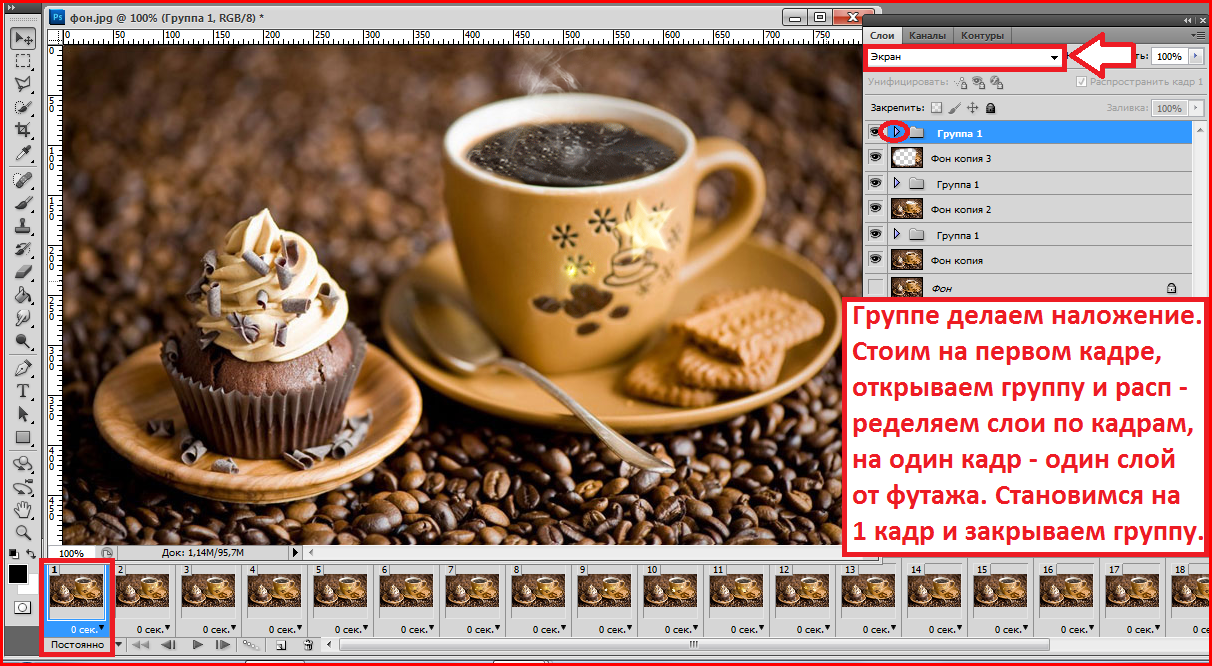The width and height of the screenshot is (1212, 666).
Task: Toggle lock all padlock in Закрепить row
Action: (x=990, y=107)
